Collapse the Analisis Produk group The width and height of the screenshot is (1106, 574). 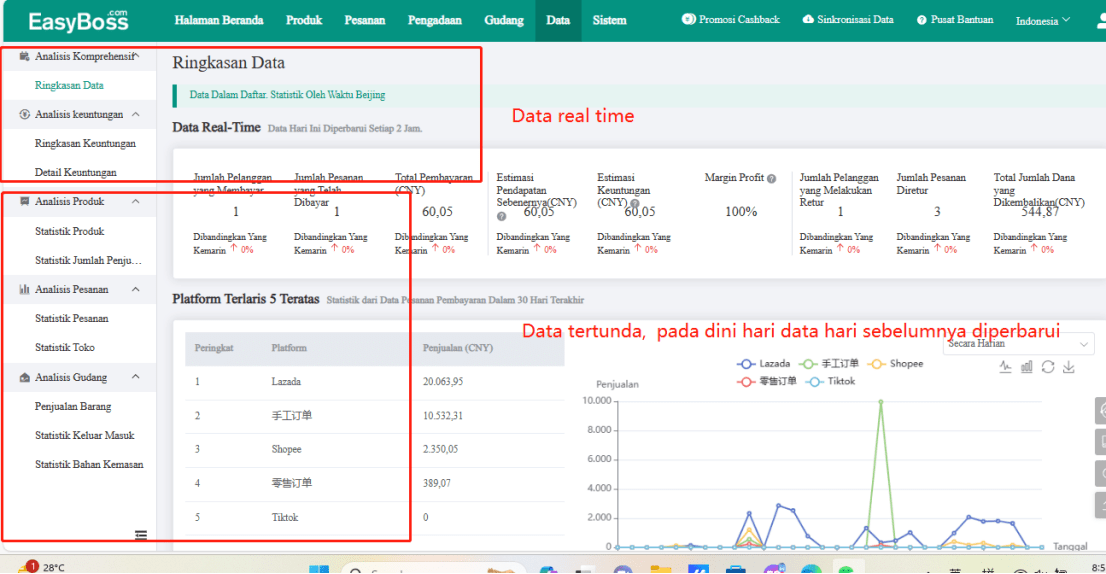pyautogui.click(x=136, y=202)
